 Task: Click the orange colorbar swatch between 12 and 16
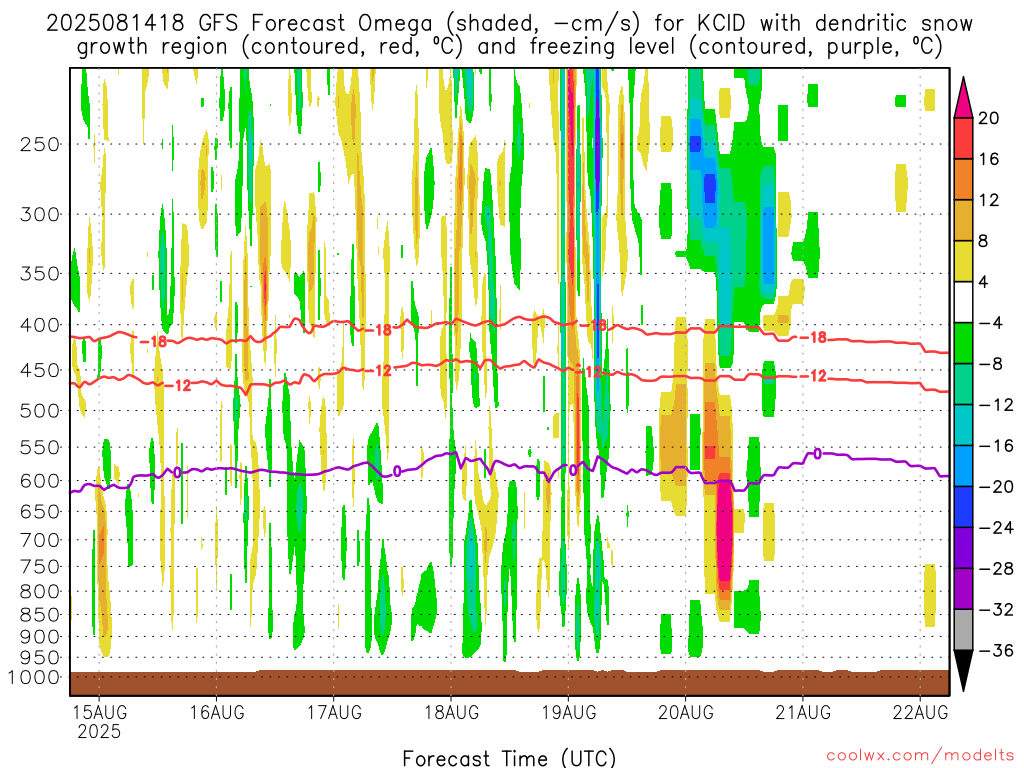pyautogui.click(x=963, y=180)
